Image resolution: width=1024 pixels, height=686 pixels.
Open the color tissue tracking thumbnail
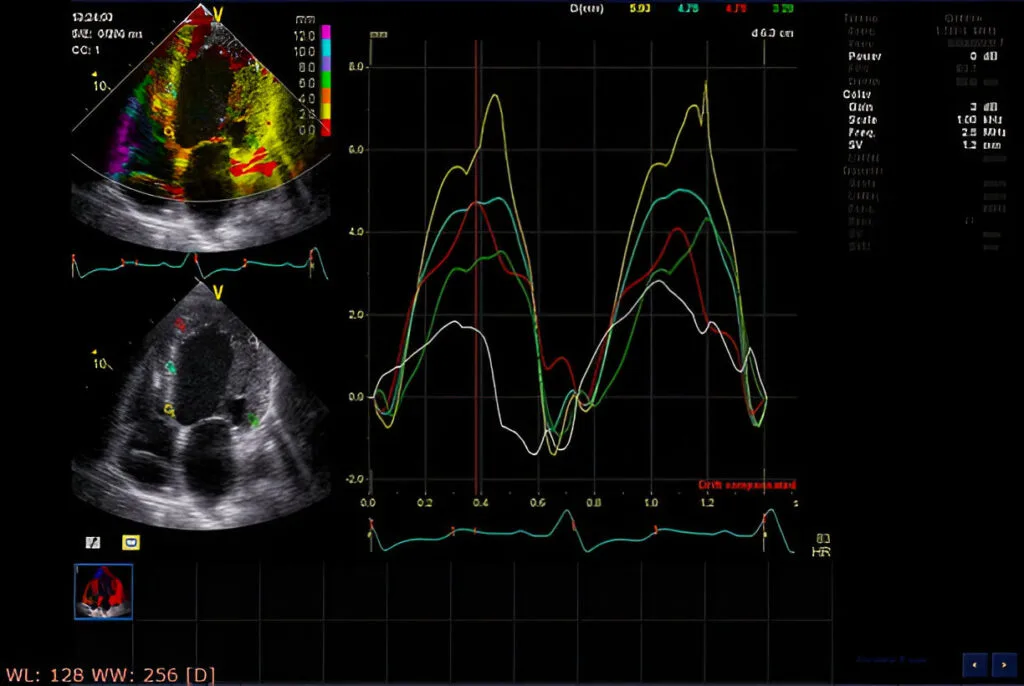click(104, 591)
